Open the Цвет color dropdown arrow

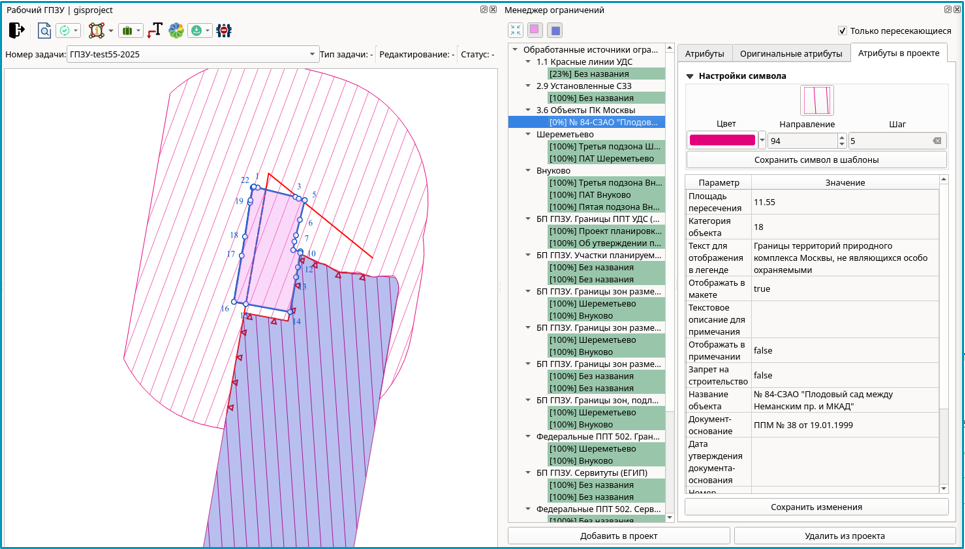tap(762, 140)
